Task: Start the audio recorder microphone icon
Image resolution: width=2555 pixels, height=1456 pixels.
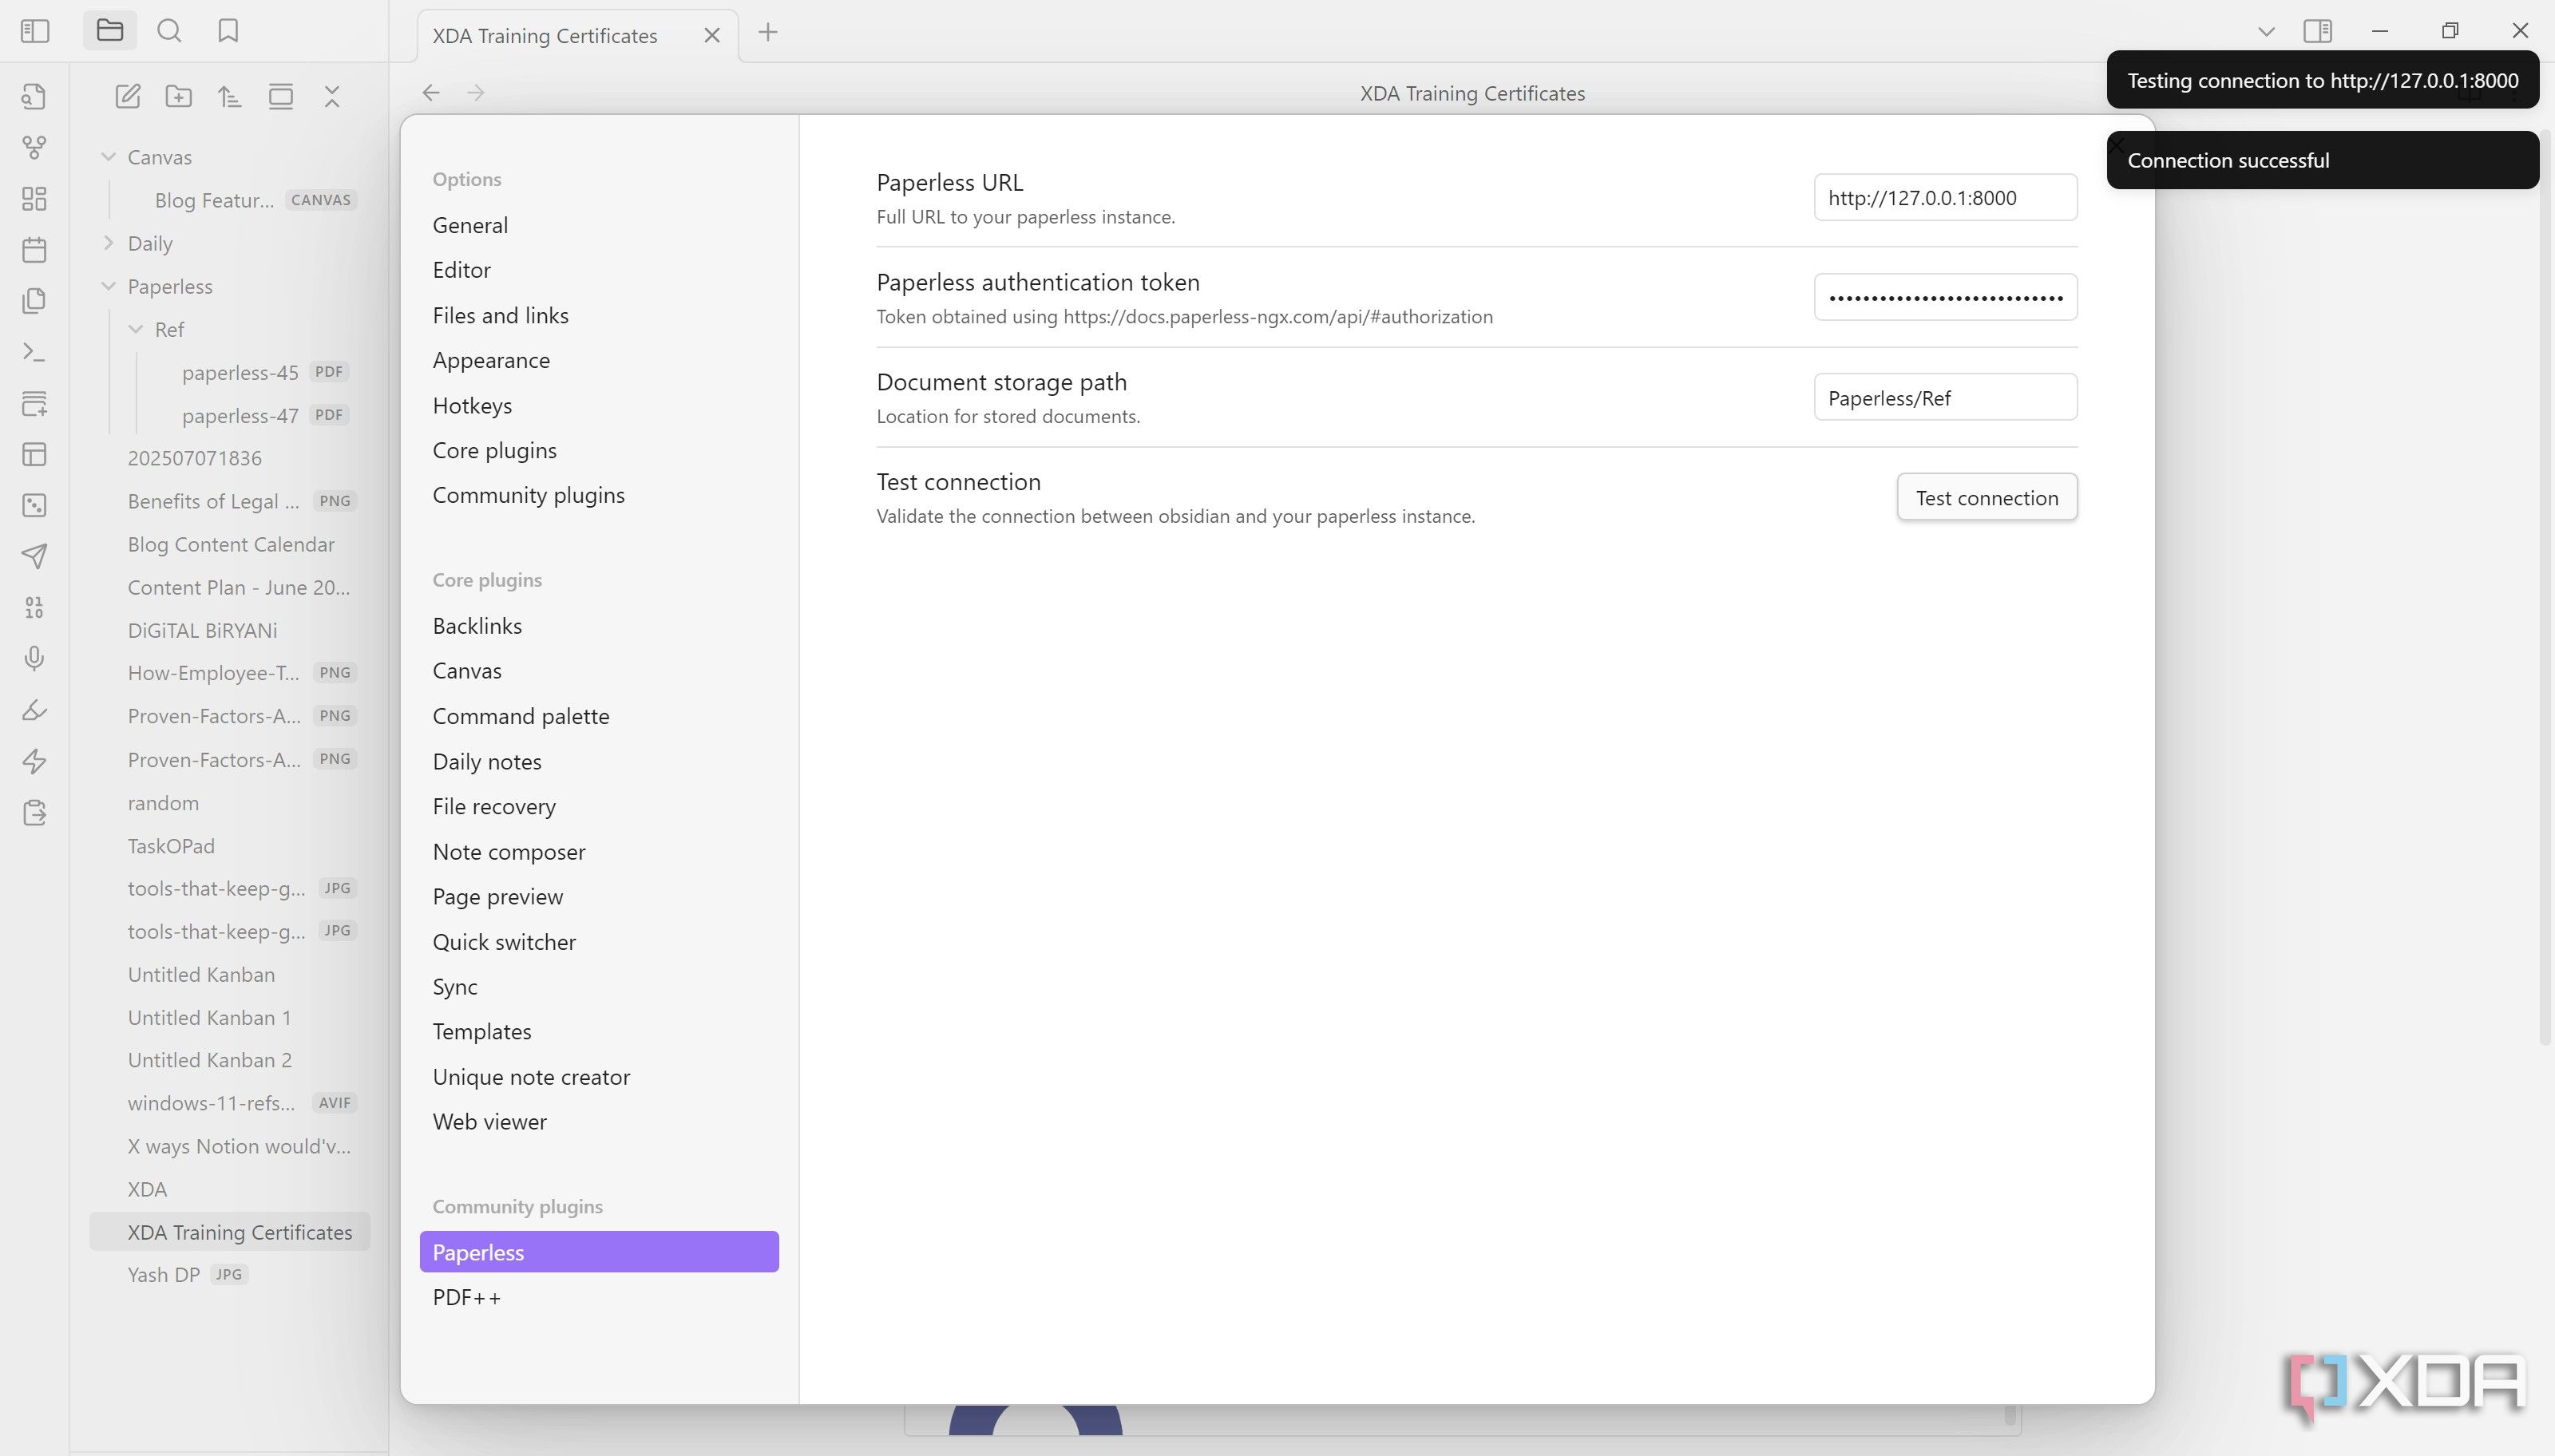Action: click(x=34, y=658)
